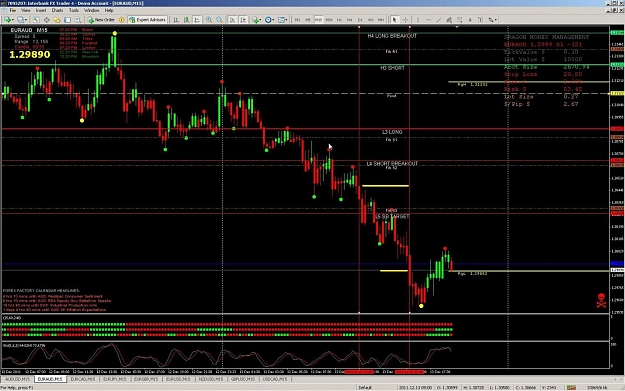Open the Help menu

click(x=109, y=10)
